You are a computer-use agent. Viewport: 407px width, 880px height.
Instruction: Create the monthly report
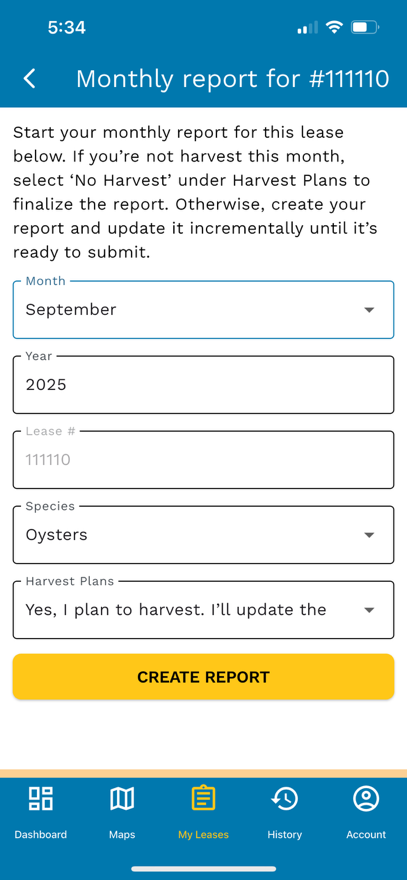[203, 676]
